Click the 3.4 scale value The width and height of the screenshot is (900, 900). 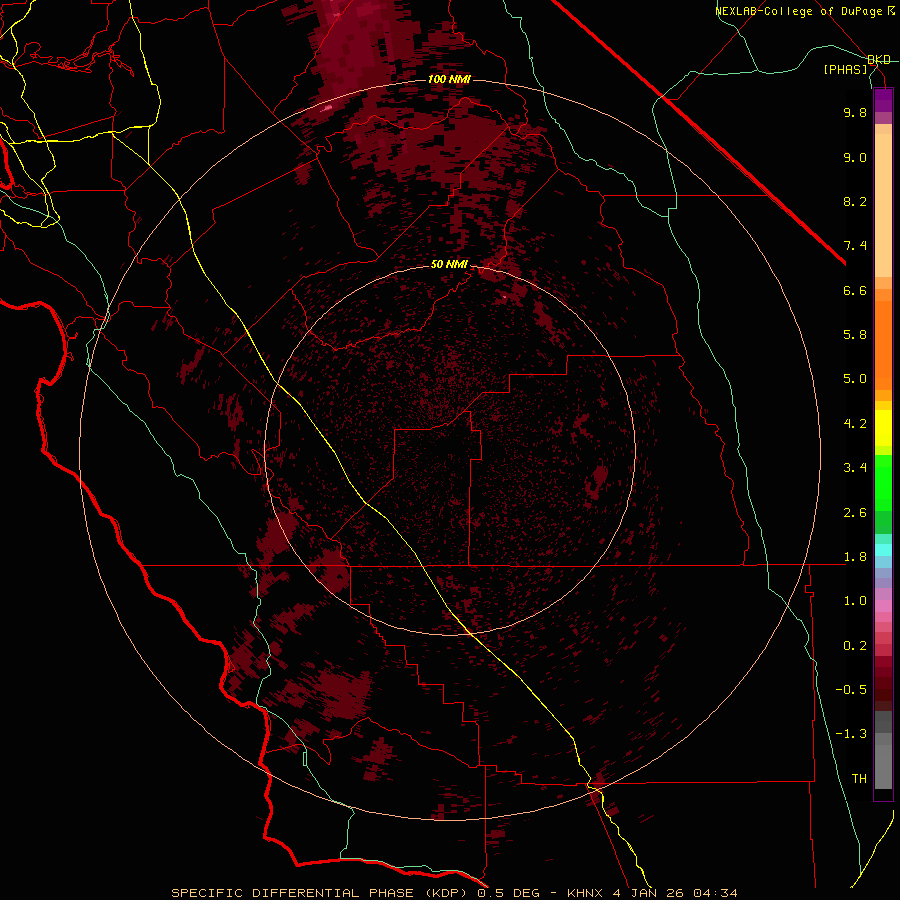click(x=855, y=468)
